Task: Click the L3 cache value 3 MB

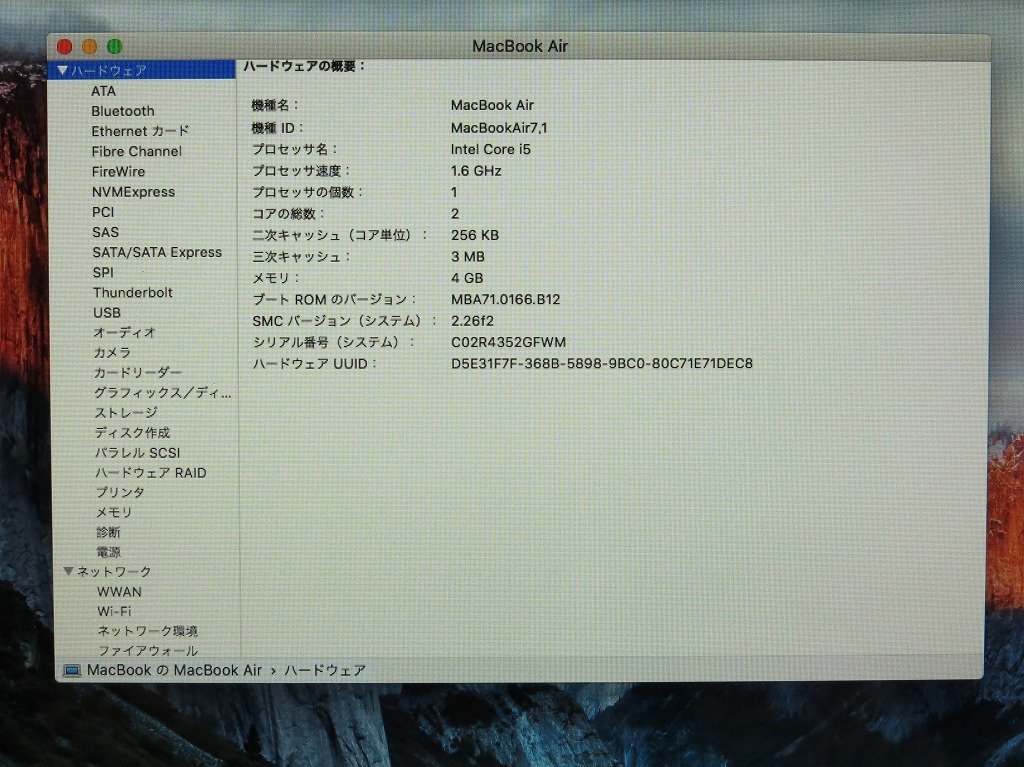Action: [468, 257]
